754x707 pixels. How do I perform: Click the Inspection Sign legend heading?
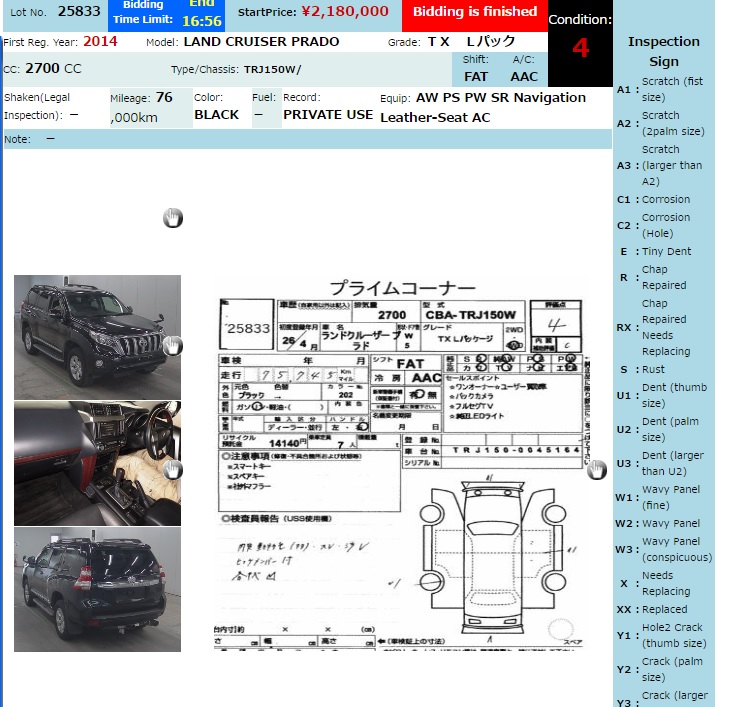click(x=663, y=51)
